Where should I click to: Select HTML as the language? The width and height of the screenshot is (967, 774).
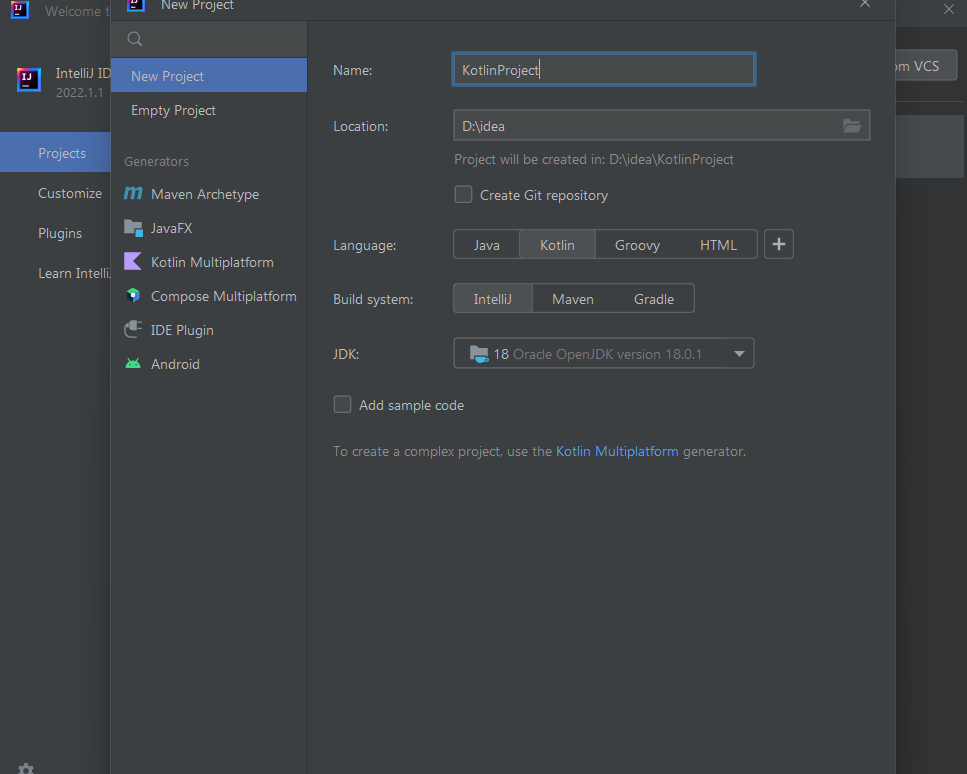point(718,245)
